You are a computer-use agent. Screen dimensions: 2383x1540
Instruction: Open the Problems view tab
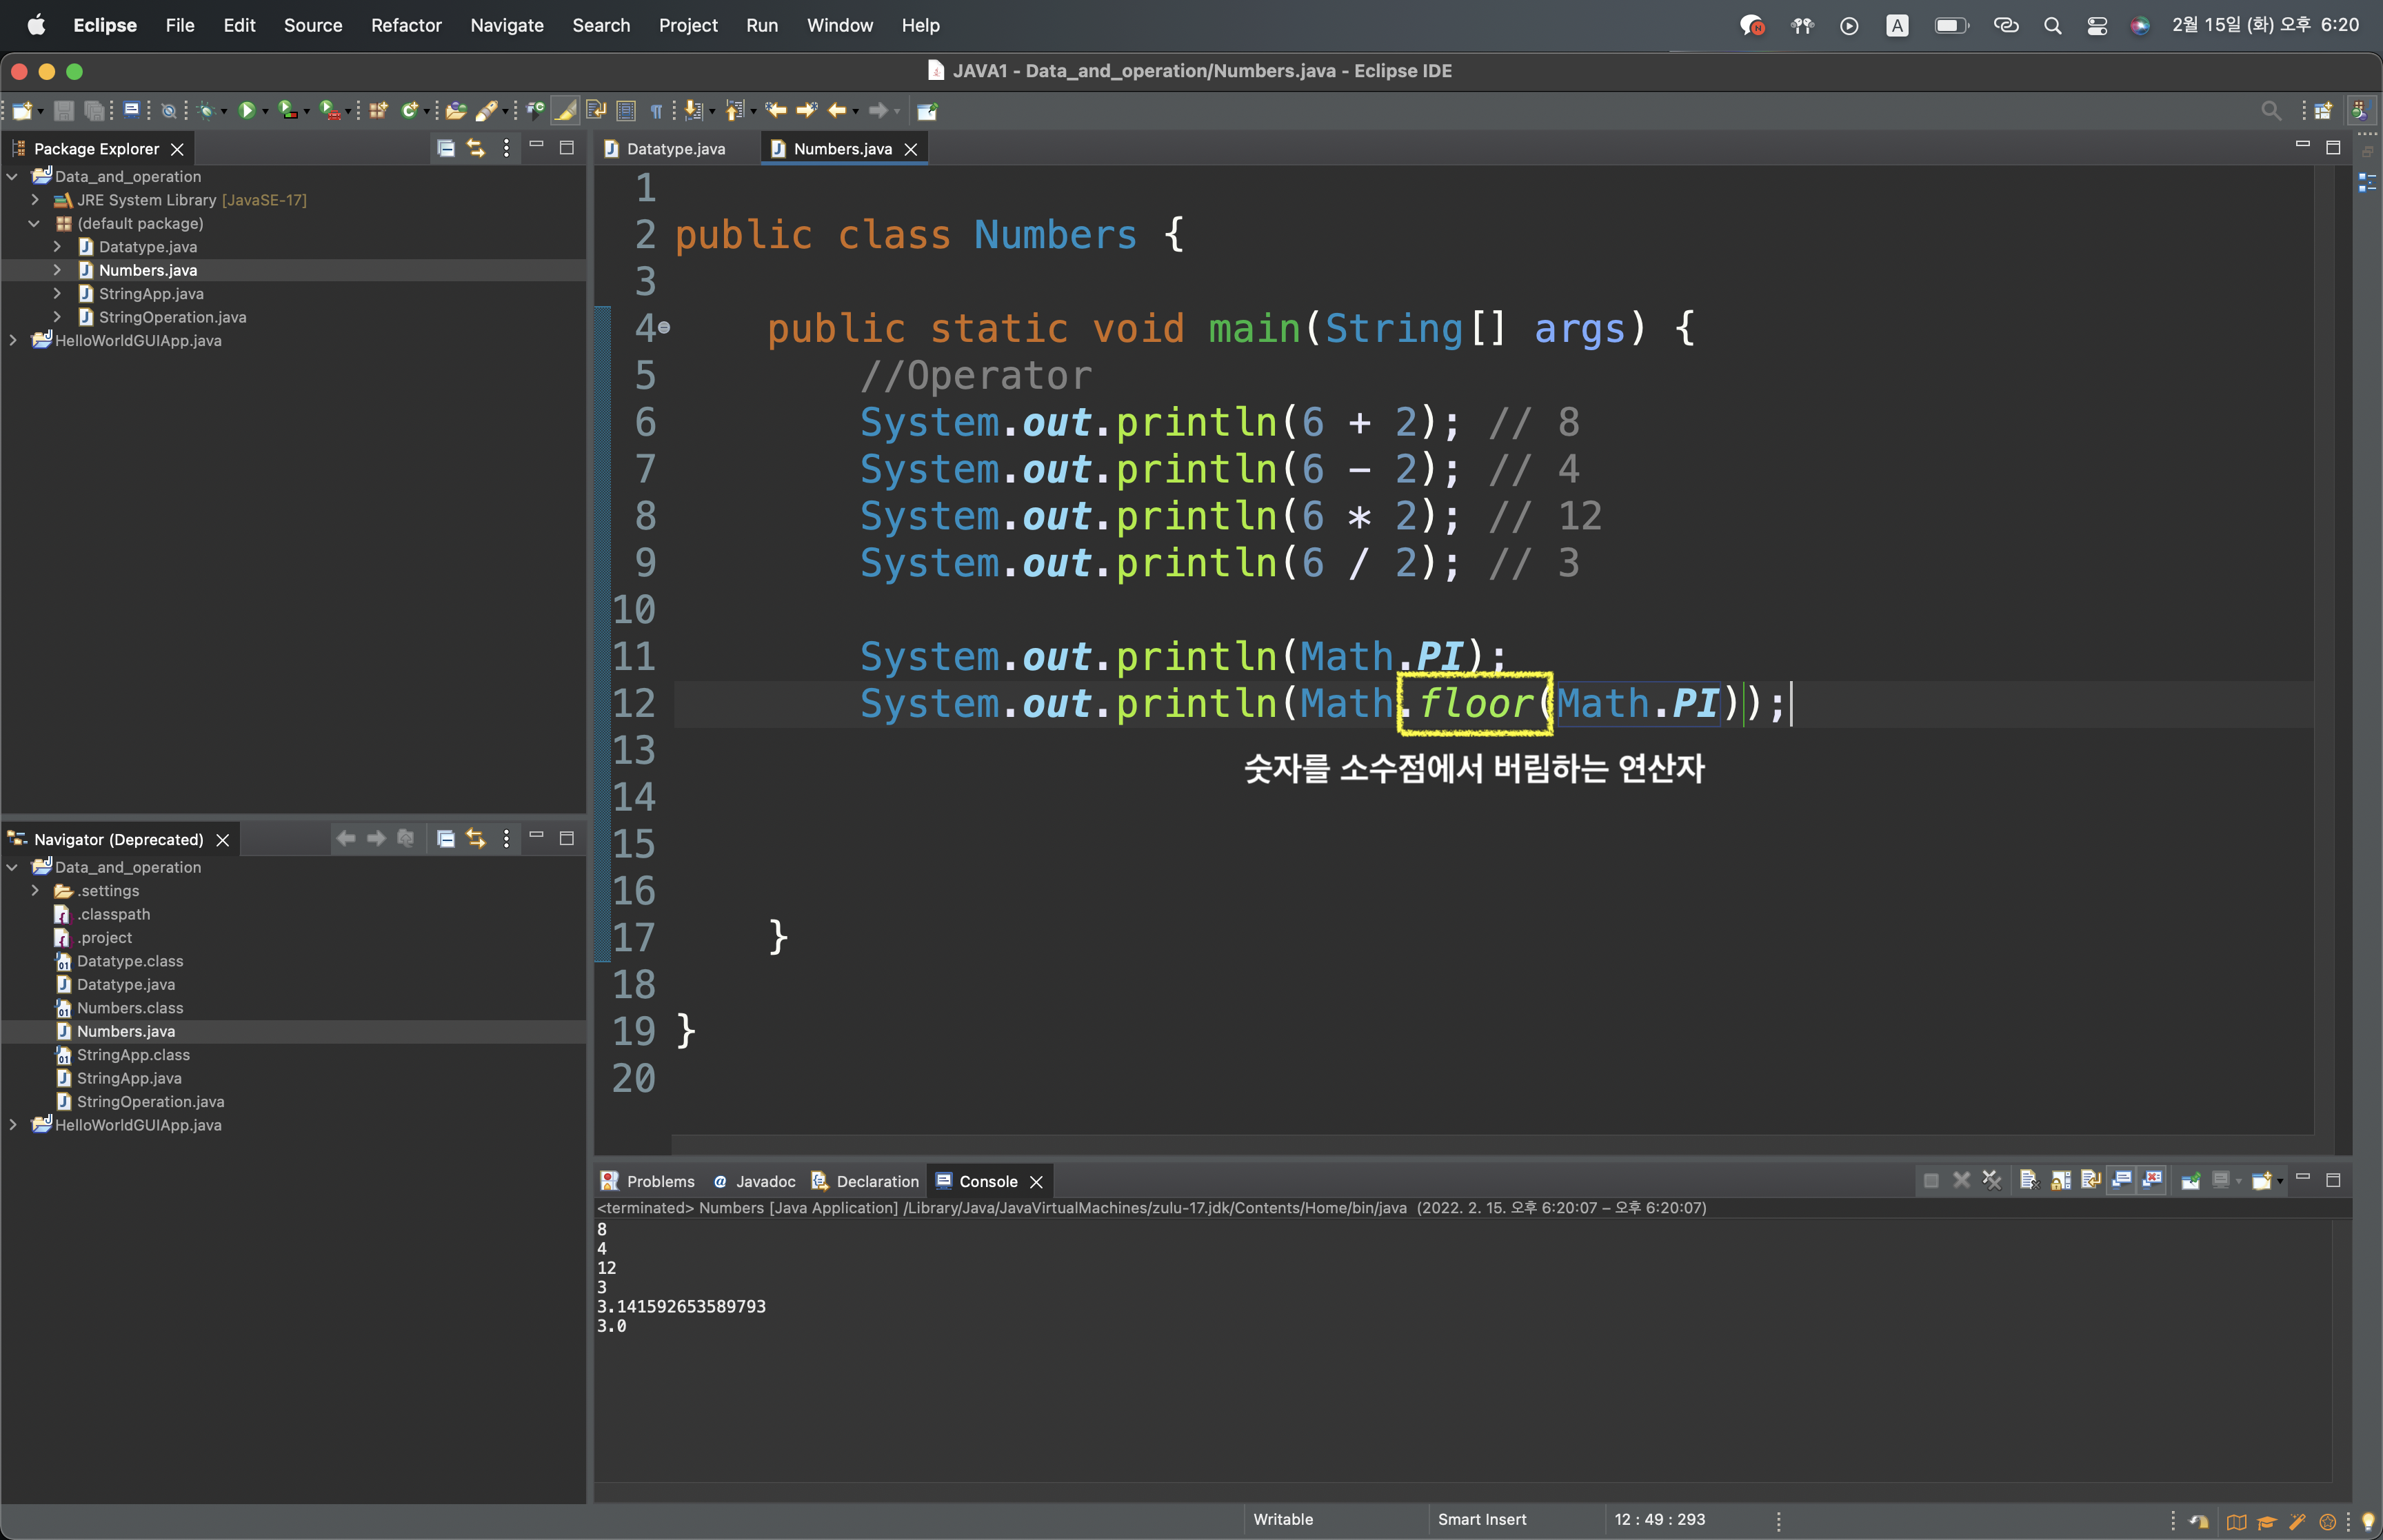point(659,1181)
